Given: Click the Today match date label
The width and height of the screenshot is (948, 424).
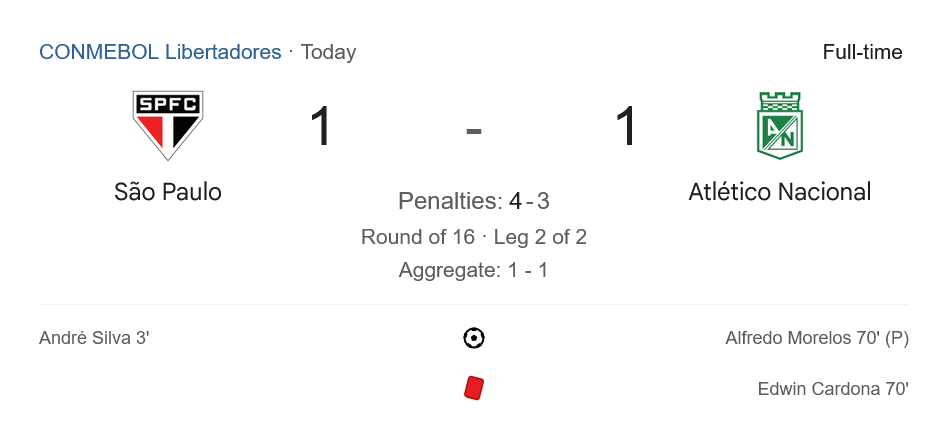Looking at the screenshot, I should pos(328,52).
